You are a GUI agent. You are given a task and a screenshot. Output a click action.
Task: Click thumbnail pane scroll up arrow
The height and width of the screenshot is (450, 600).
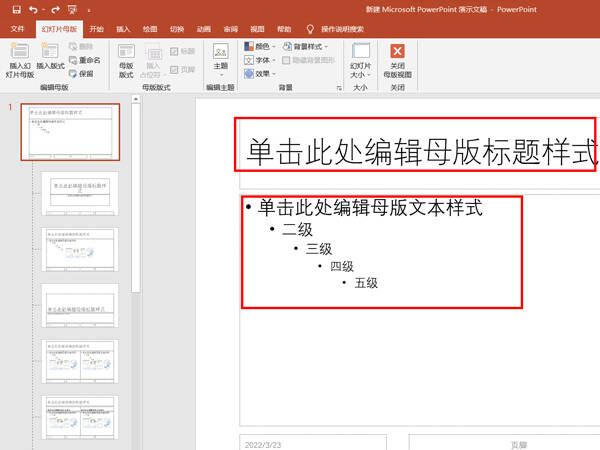[135, 99]
